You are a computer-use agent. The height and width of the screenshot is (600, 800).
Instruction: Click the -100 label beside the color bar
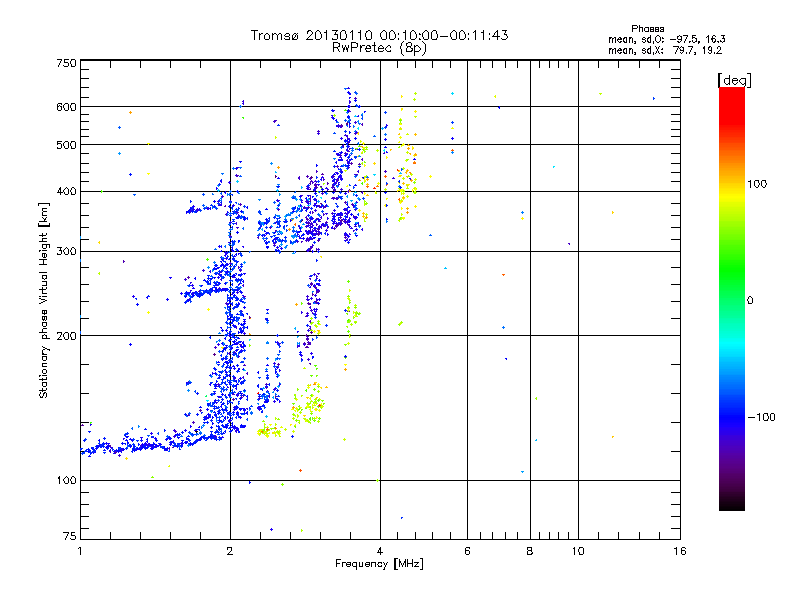tap(761, 417)
